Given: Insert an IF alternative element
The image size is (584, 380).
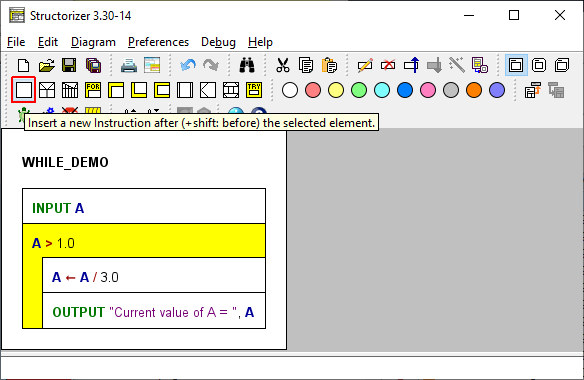Looking at the screenshot, I should tap(47, 90).
